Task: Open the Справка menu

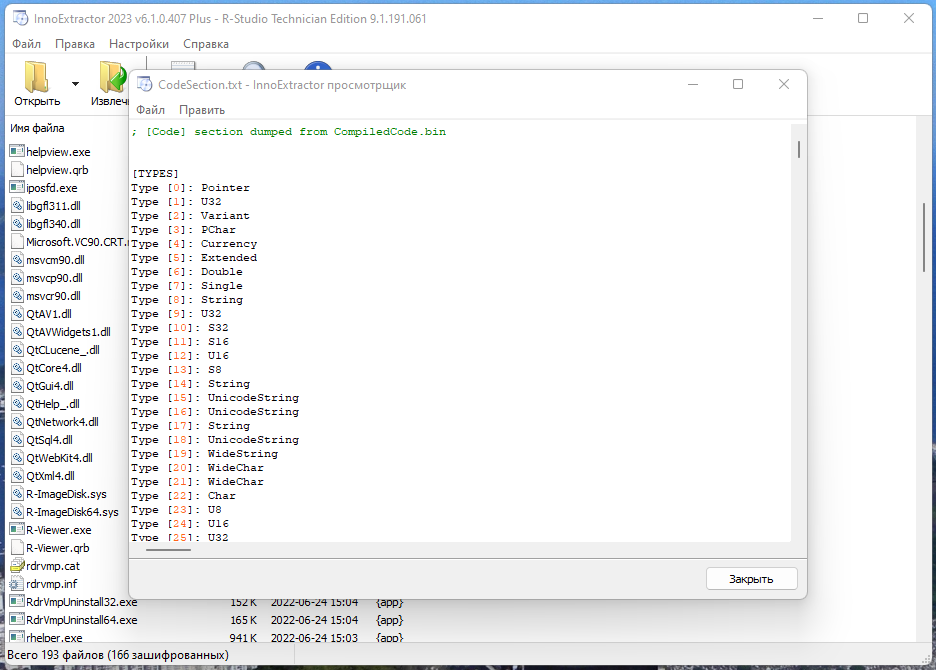Action: tap(206, 44)
